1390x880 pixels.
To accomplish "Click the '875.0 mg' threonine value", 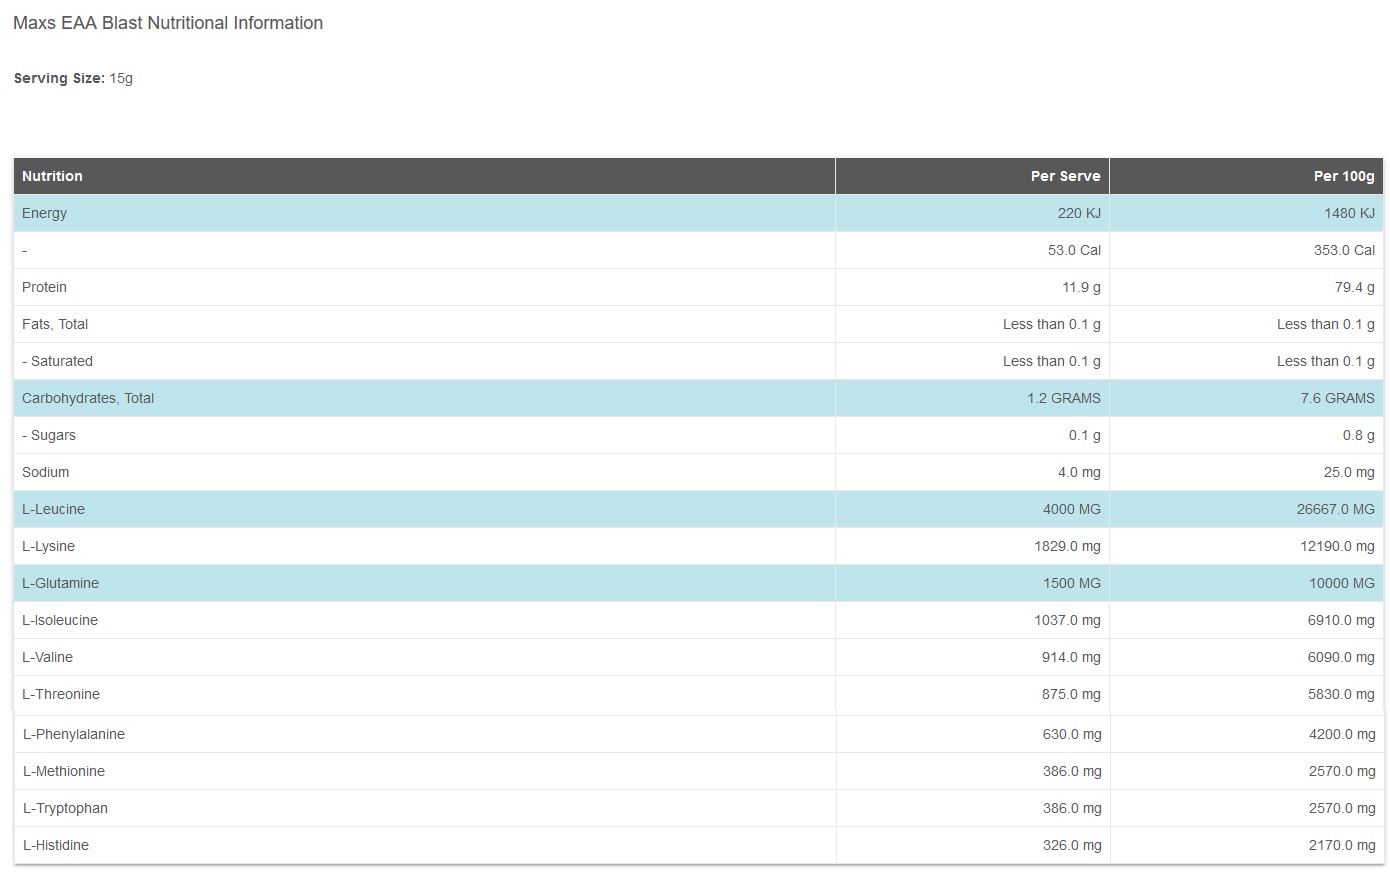I will pyautogui.click(x=1071, y=694).
